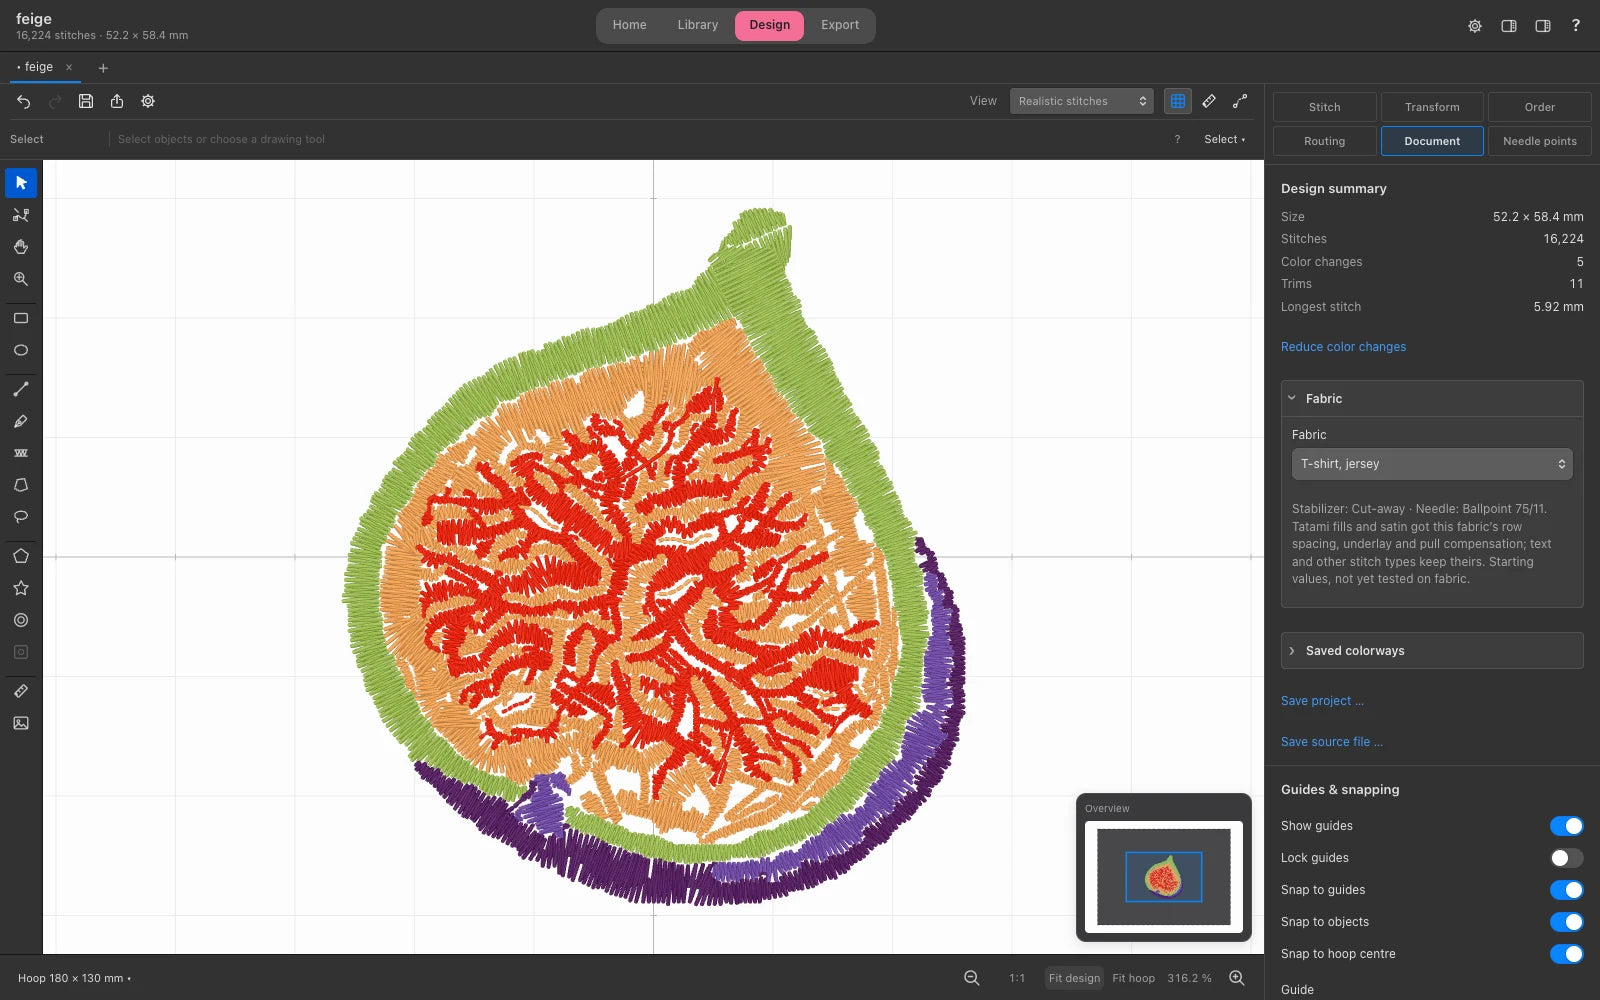Pick the magnifier zoom tool in left toolbar
The height and width of the screenshot is (1000, 1600).
point(21,279)
